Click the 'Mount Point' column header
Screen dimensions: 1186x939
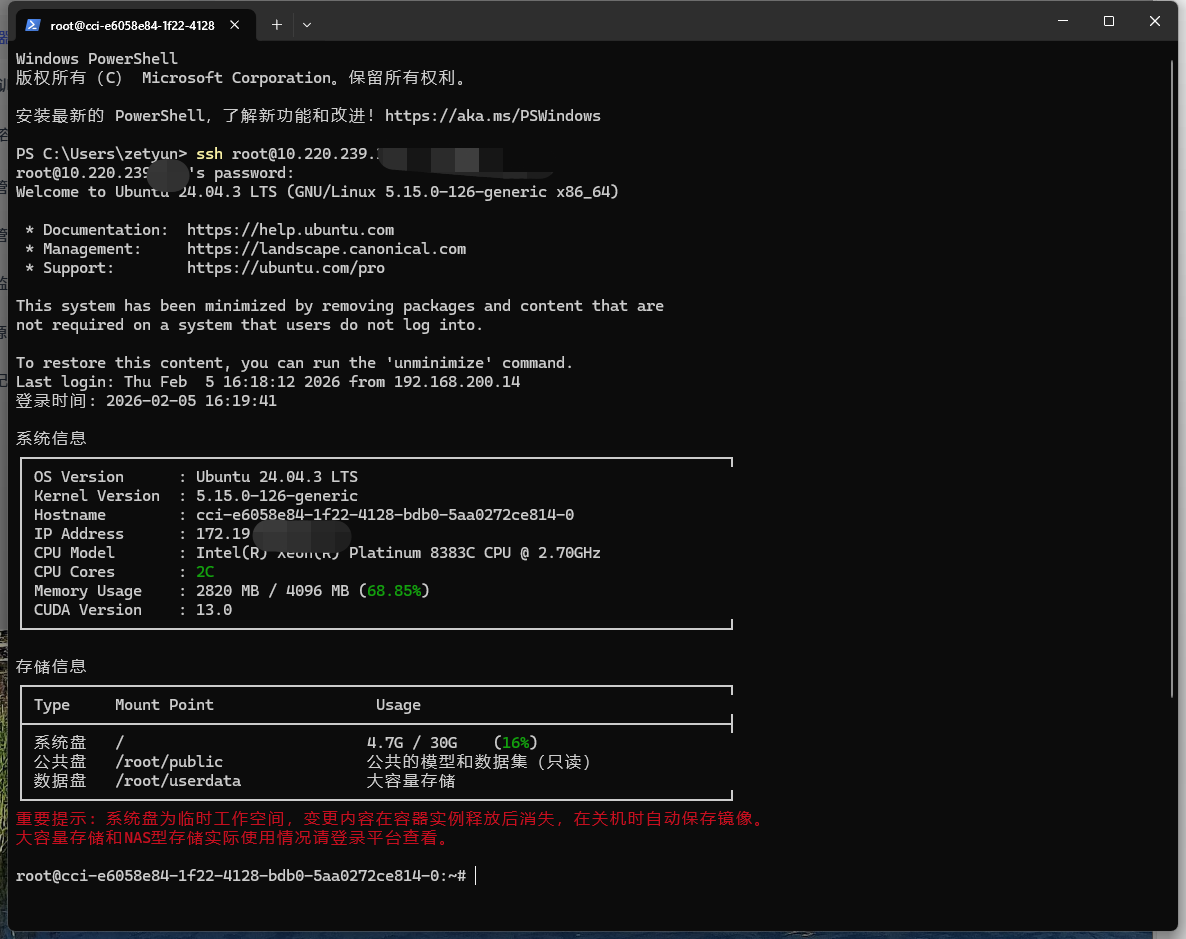pos(164,705)
